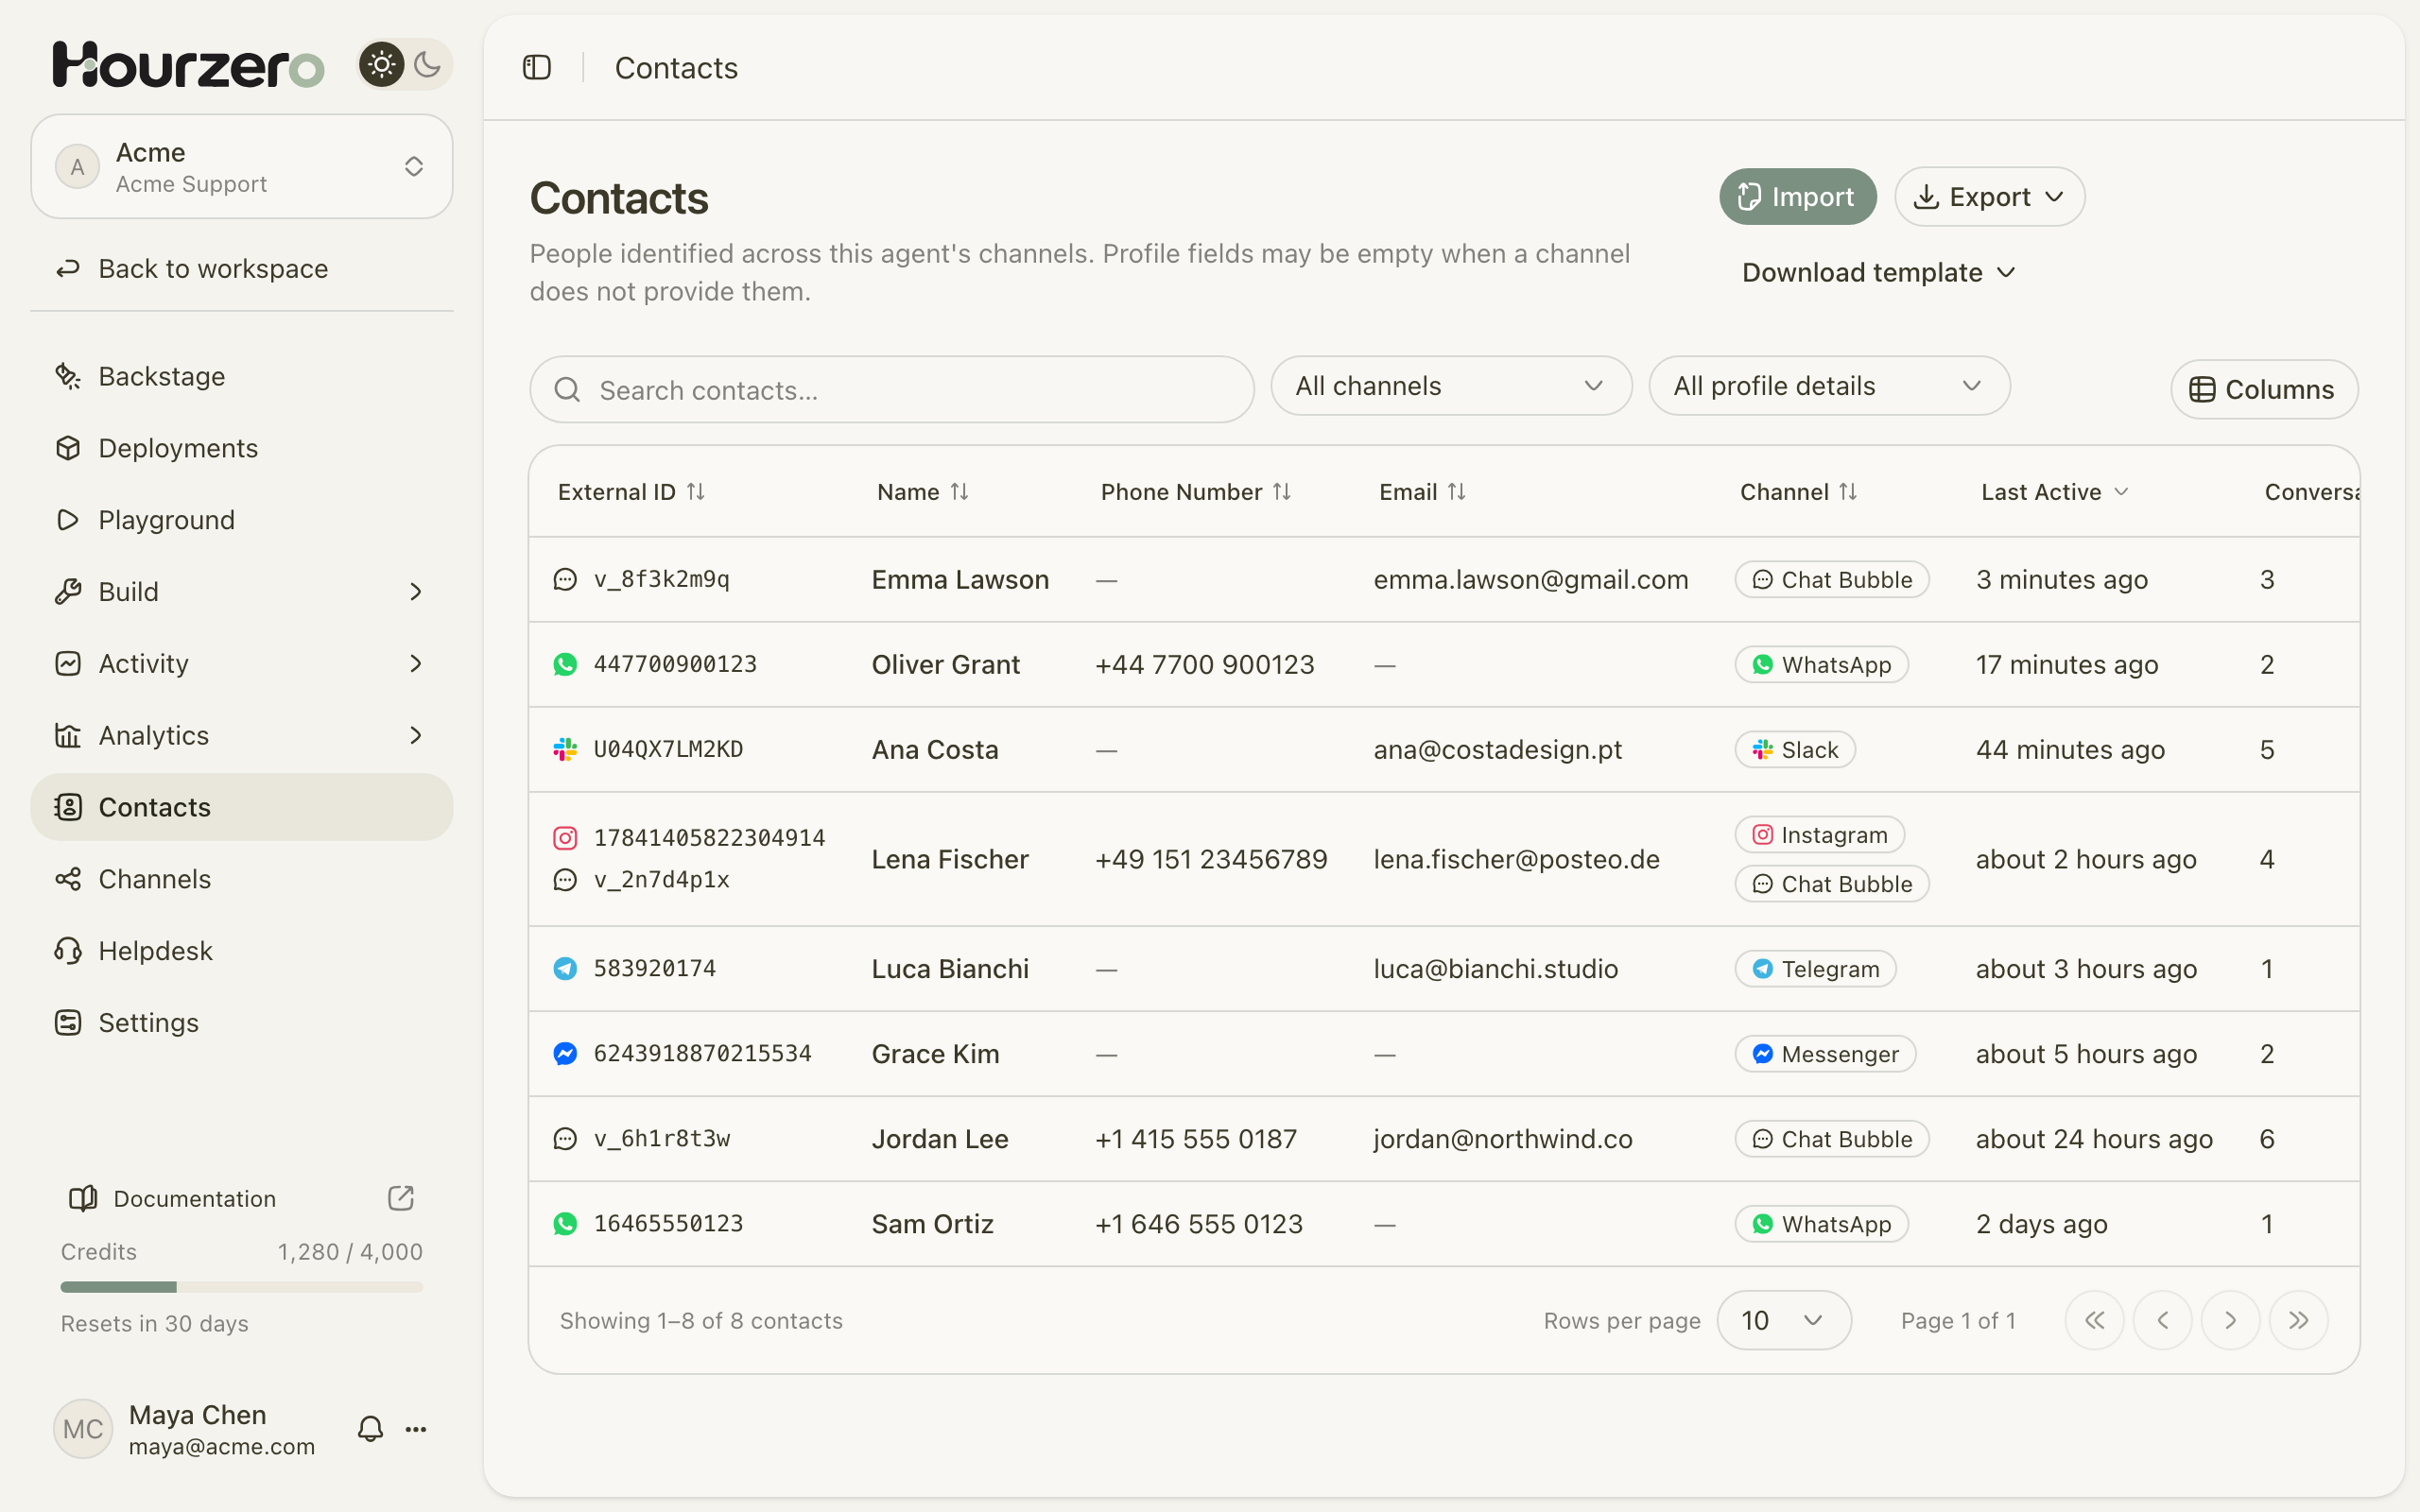The height and width of the screenshot is (1512, 2420).
Task: Open Deployments in the sidebar
Action: point(242,448)
